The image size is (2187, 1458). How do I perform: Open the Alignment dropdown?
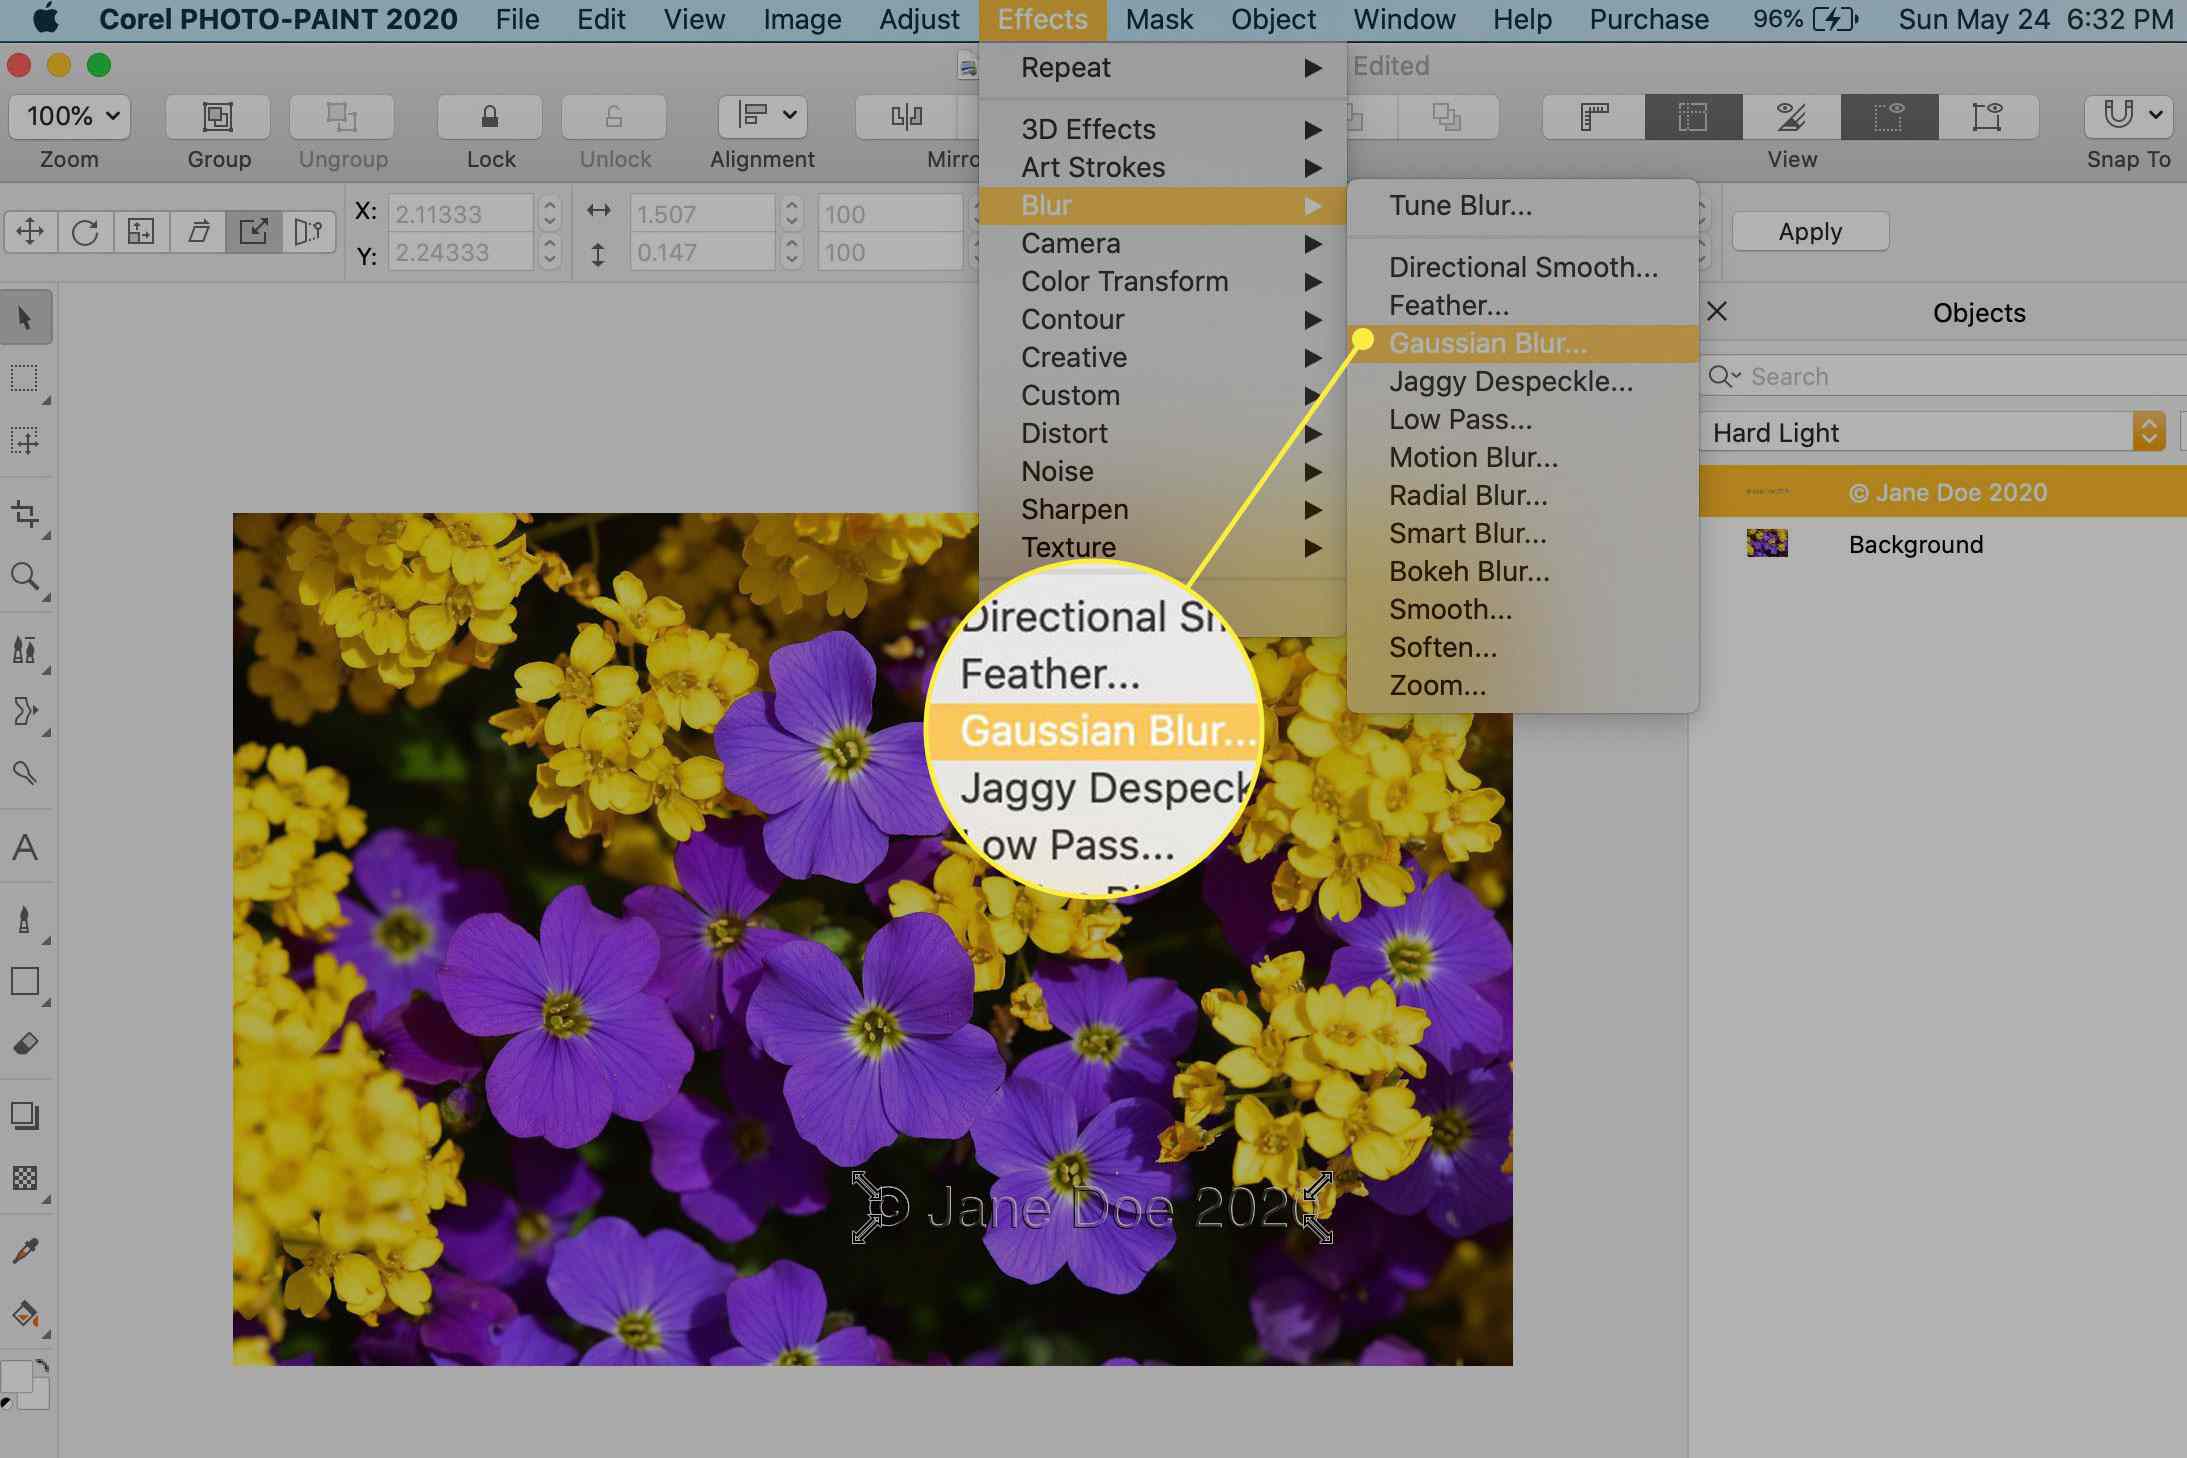[x=762, y=116]
